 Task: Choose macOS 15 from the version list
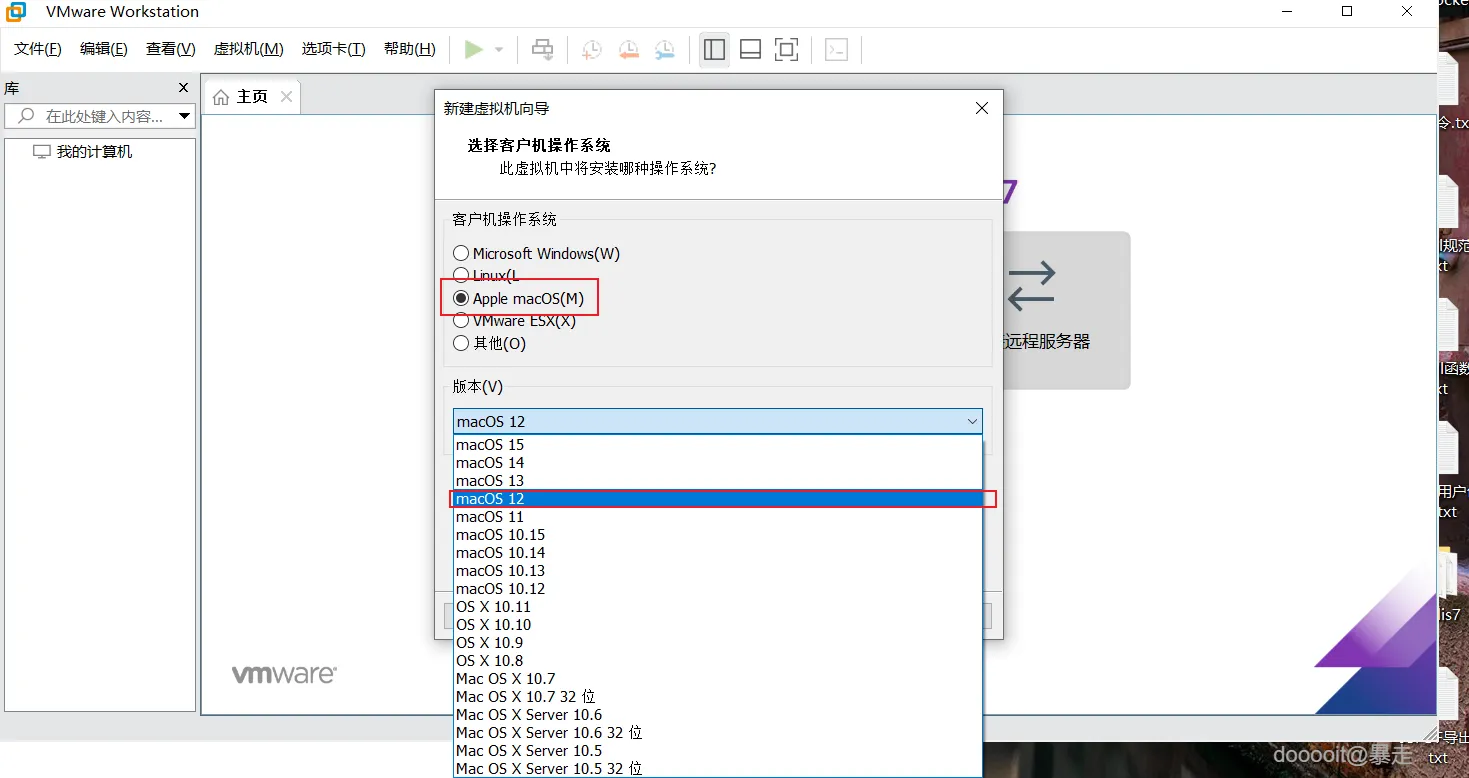point(718,445)
